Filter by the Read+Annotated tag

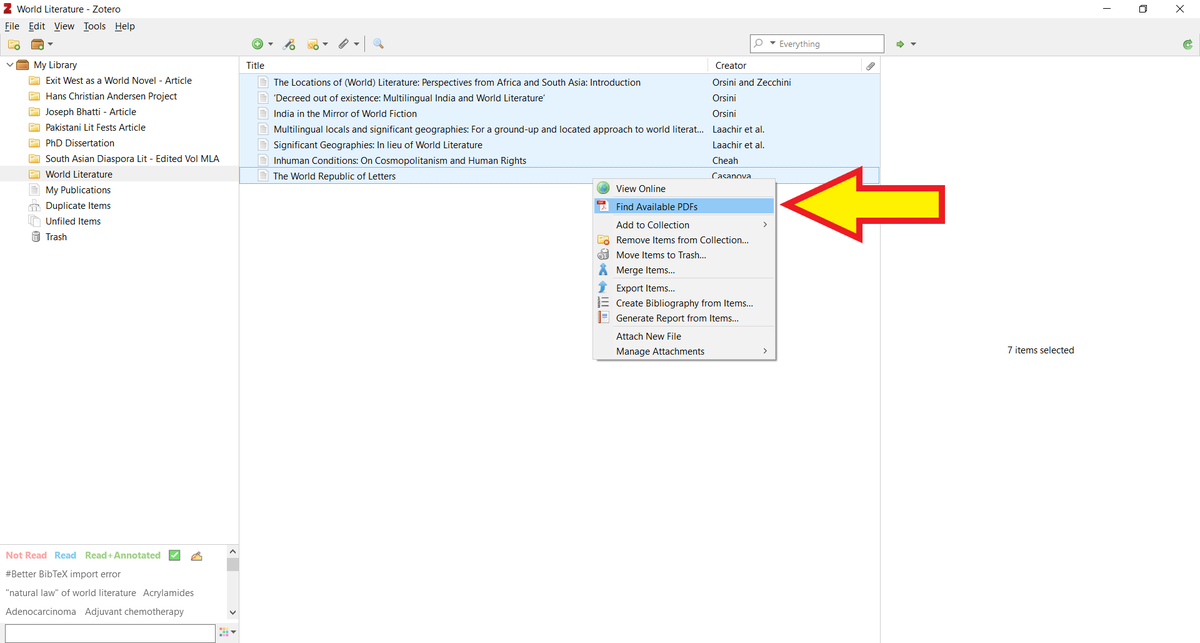point(123,555)
